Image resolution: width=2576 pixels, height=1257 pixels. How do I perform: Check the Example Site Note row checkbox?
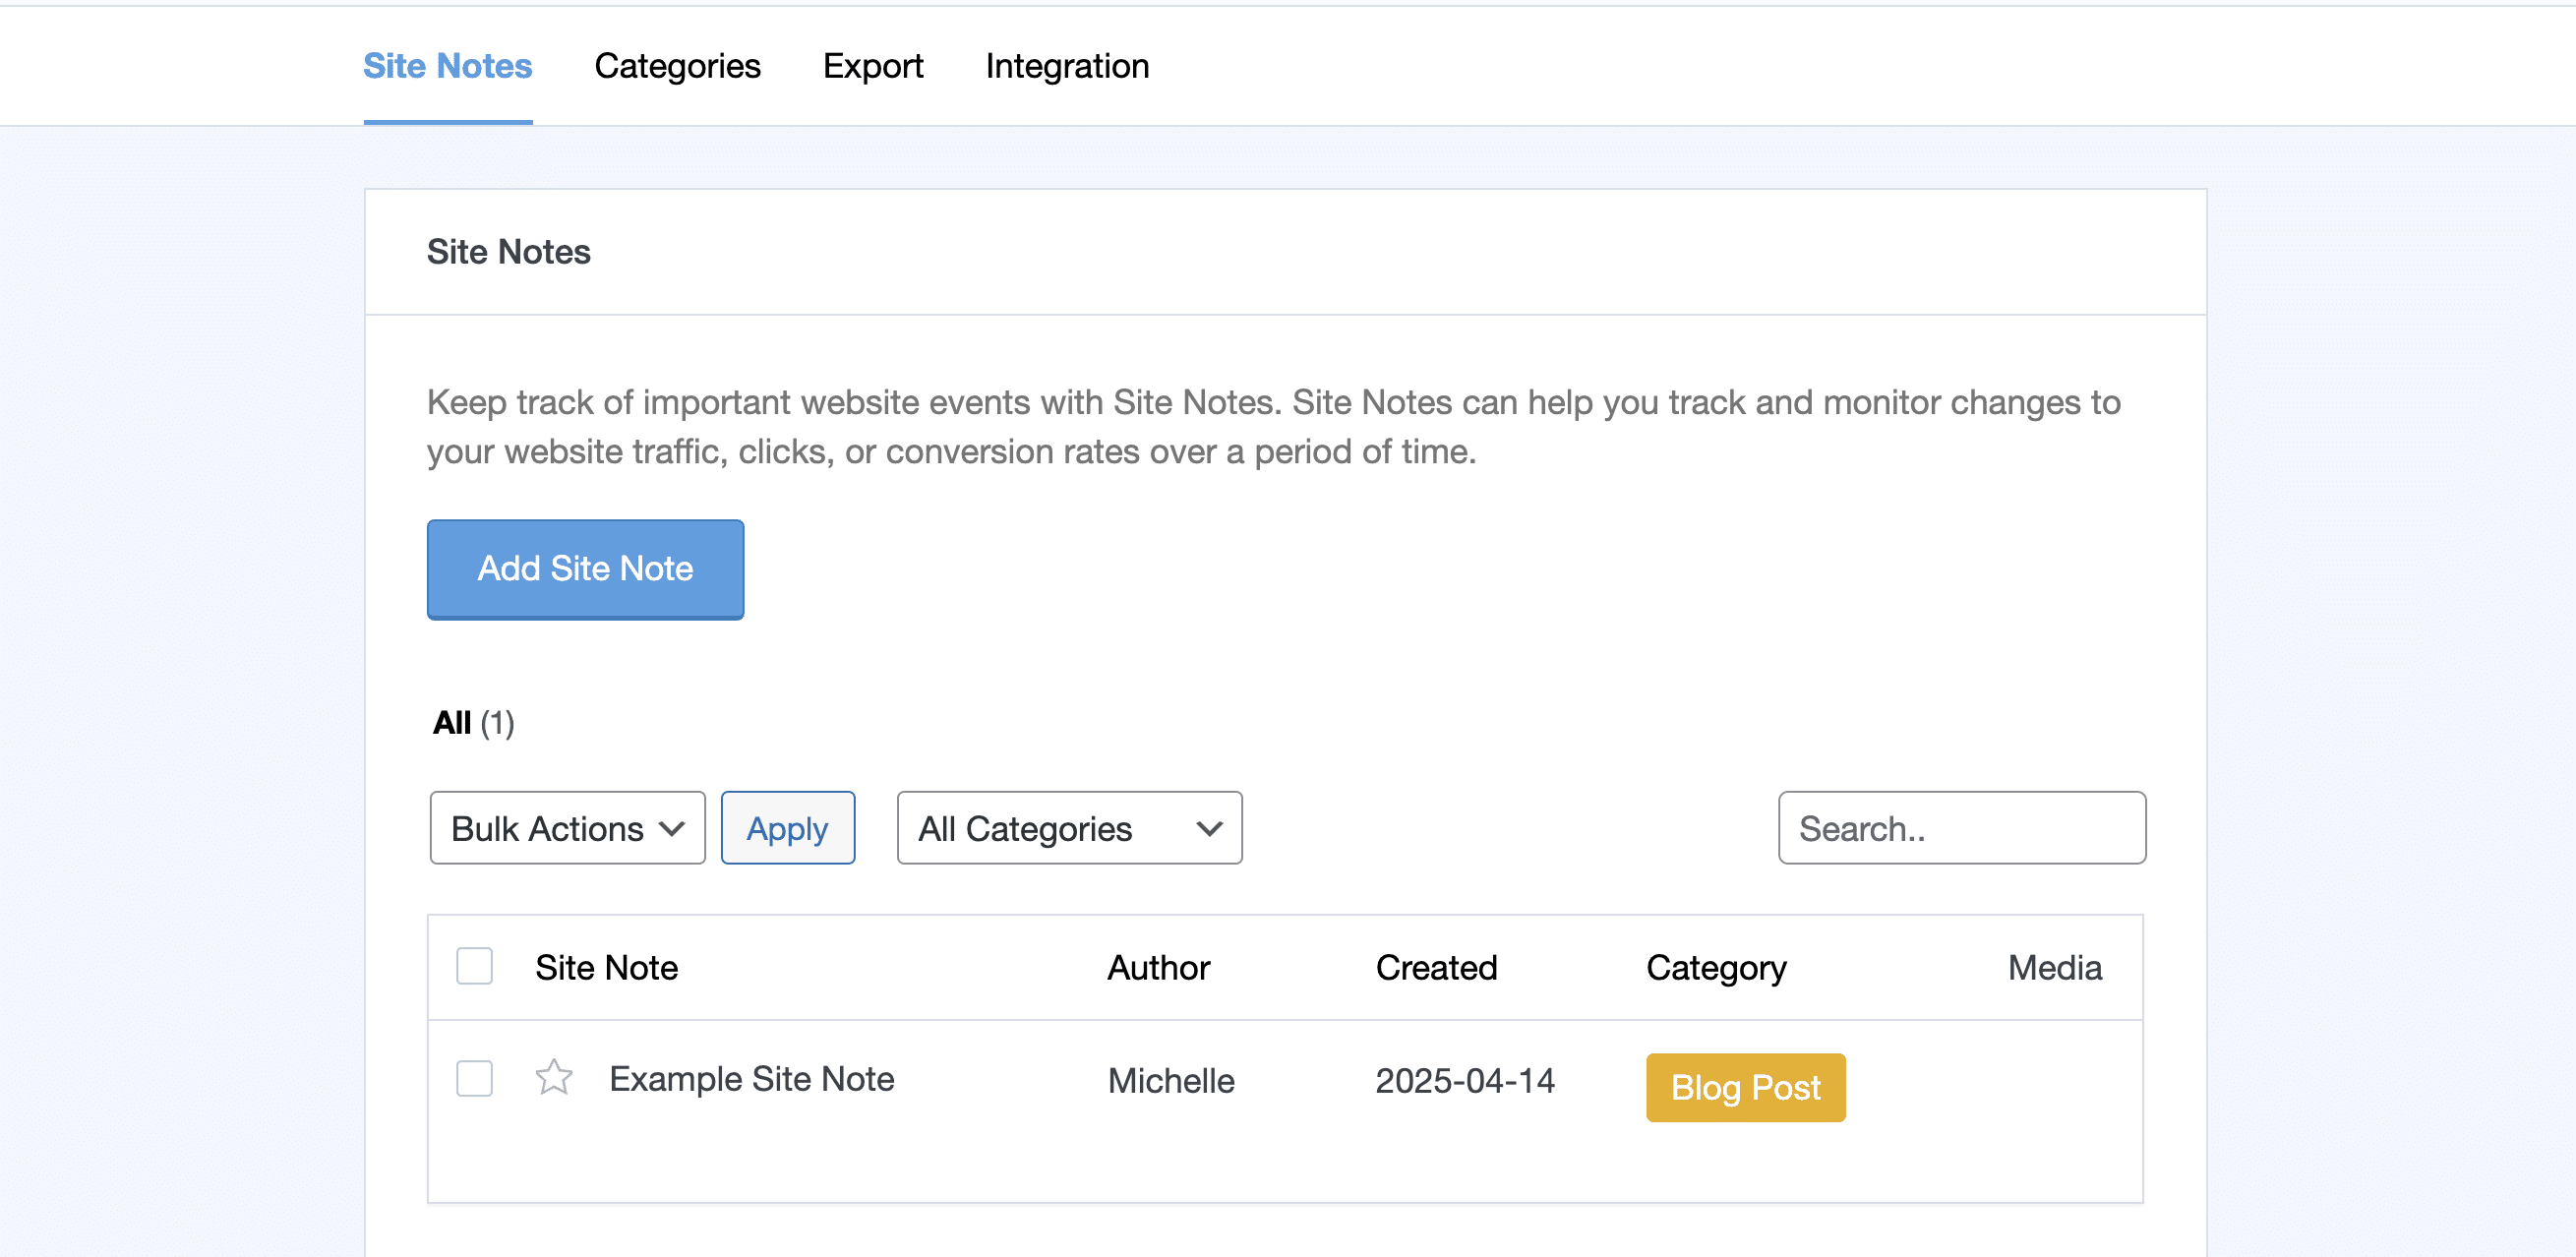pos(474,1078)
